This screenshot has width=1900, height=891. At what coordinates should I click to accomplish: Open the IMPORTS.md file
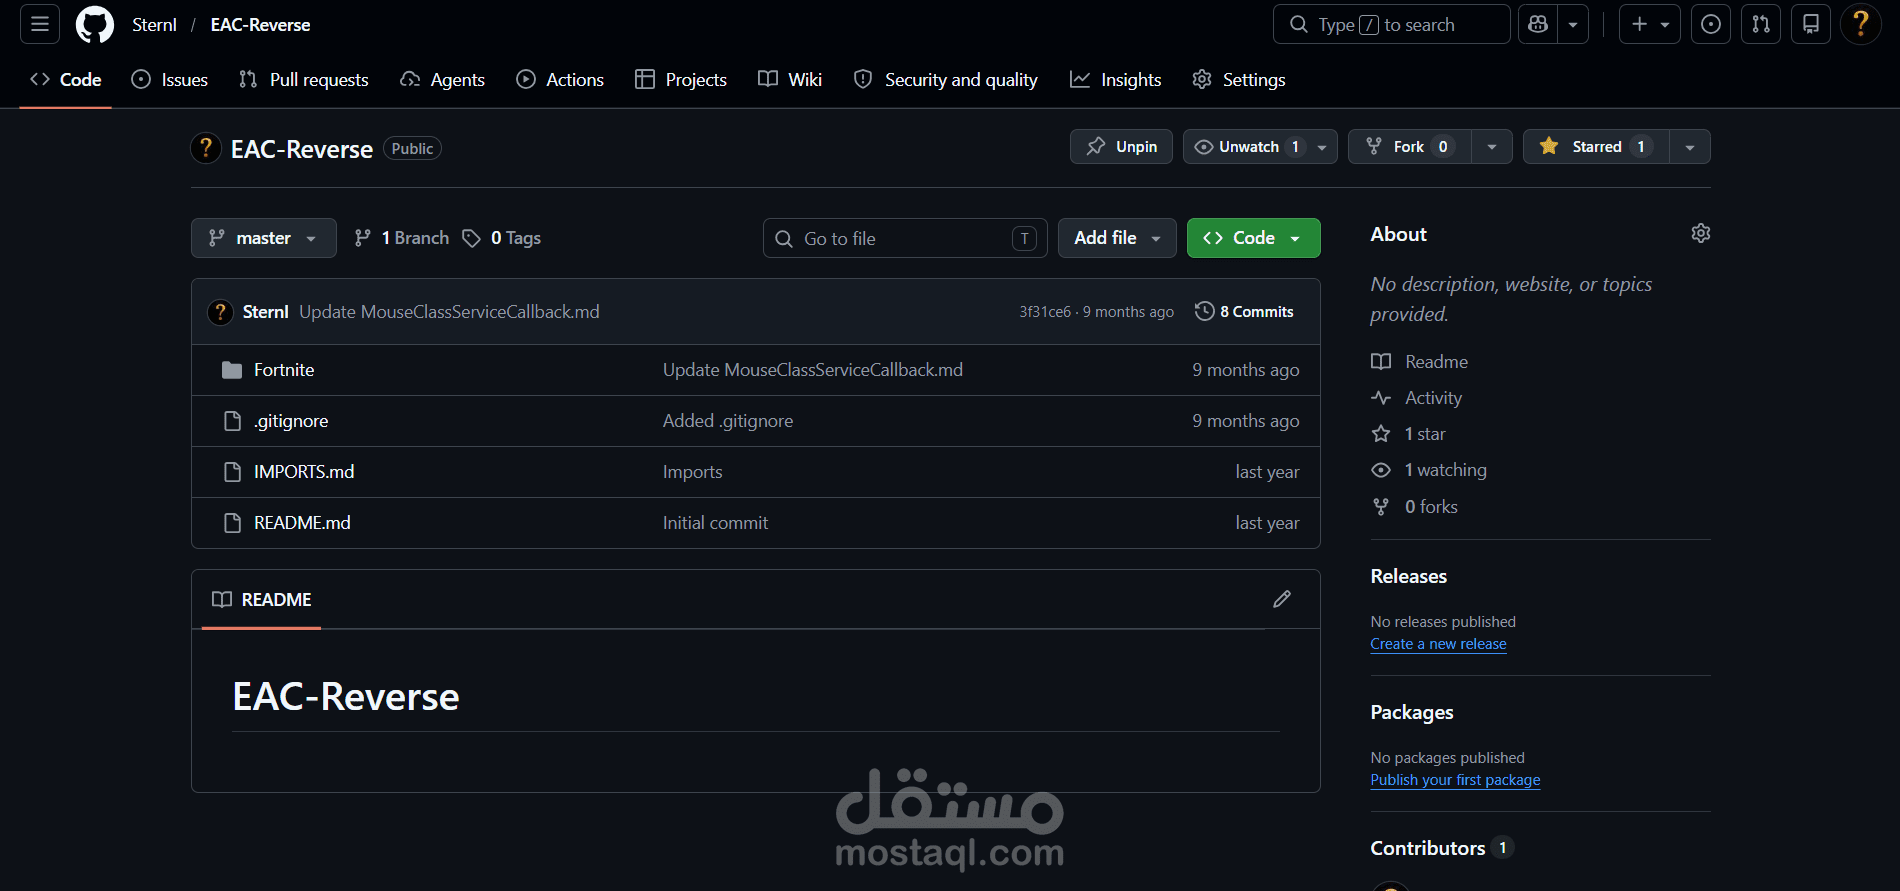pos(304,472)
